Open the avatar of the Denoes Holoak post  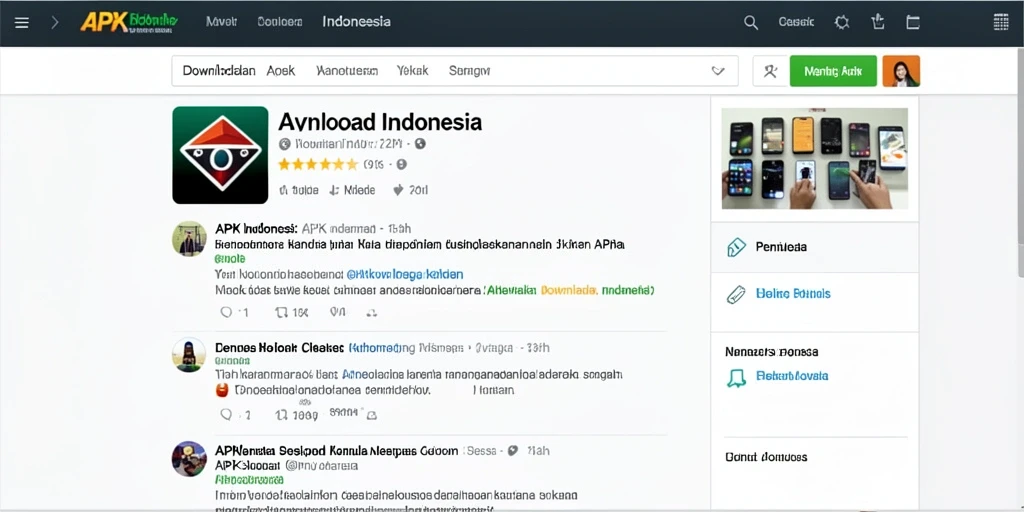189,355
